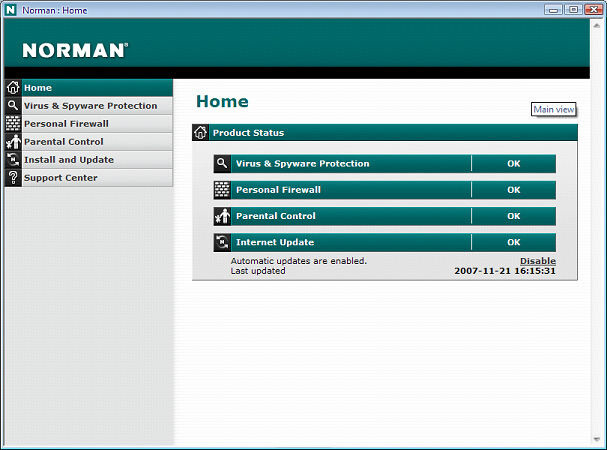Click the question mark icon beside Support Center
The image size is (607, 450).
click(x=13, y=177)
